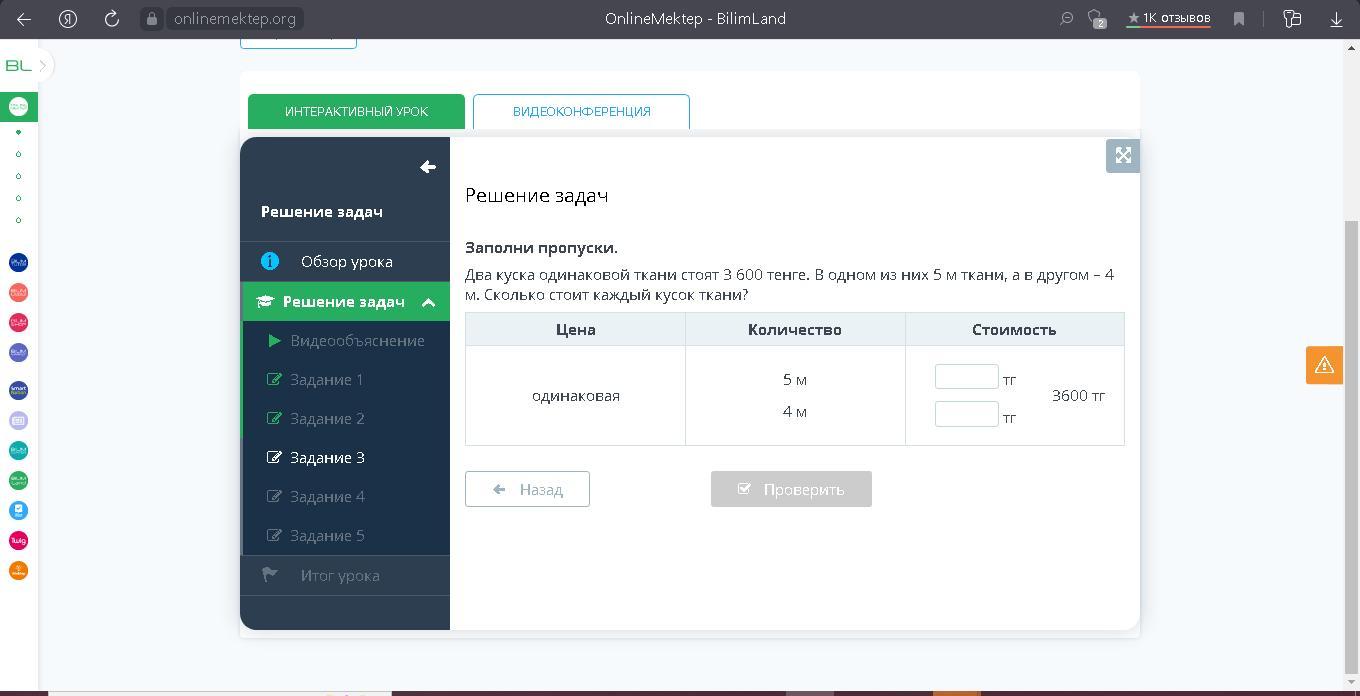Open the 1K отзывов site reviews
Image resolution: width=1360 pixels, height=696 pixels.
click(1168, 18)
